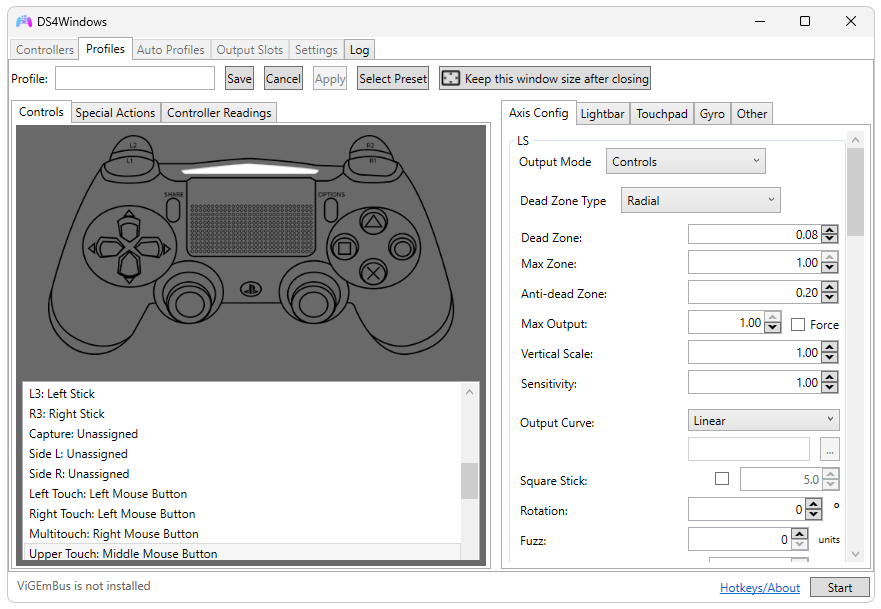This screenshot has height=609, width=881.
Task: Click the Axis Config panel scrollbar thumb
Action: 855,192
